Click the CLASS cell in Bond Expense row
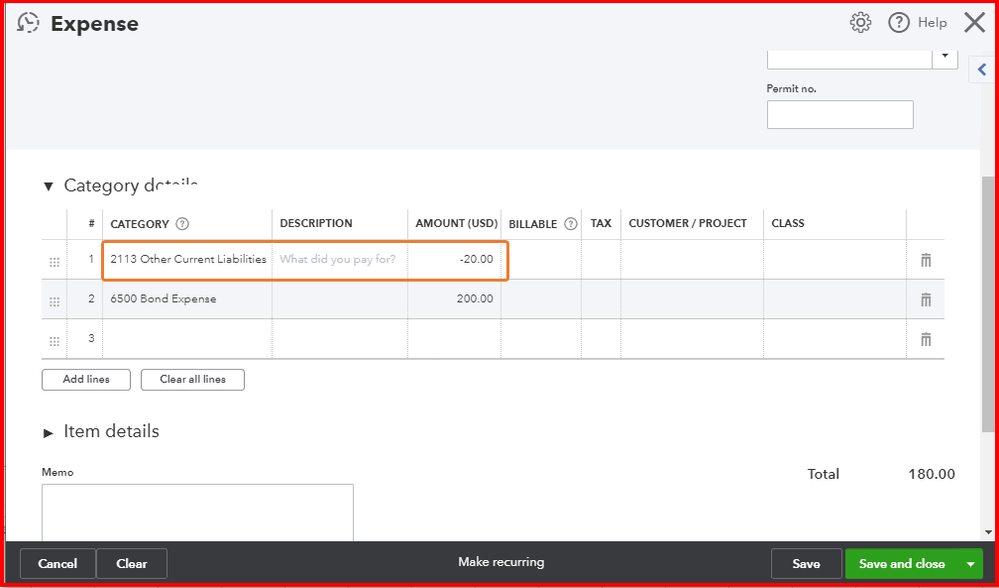The width and height of the screenshot is (999, 588). [835, 299]
